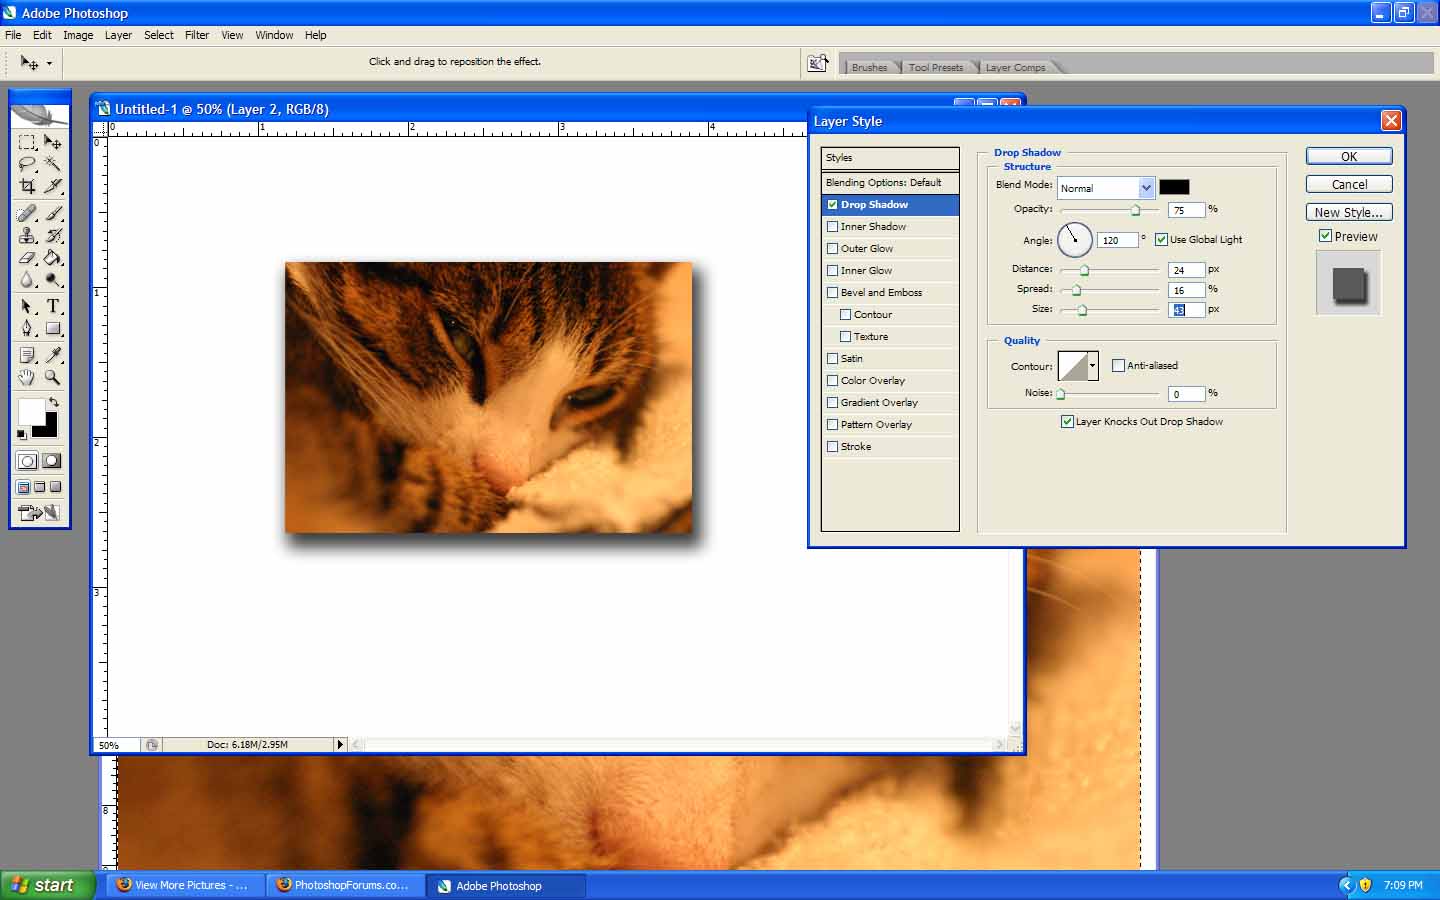
Task: Enable the Inner Shadow checkbox
Action: [x=833, y=227]
